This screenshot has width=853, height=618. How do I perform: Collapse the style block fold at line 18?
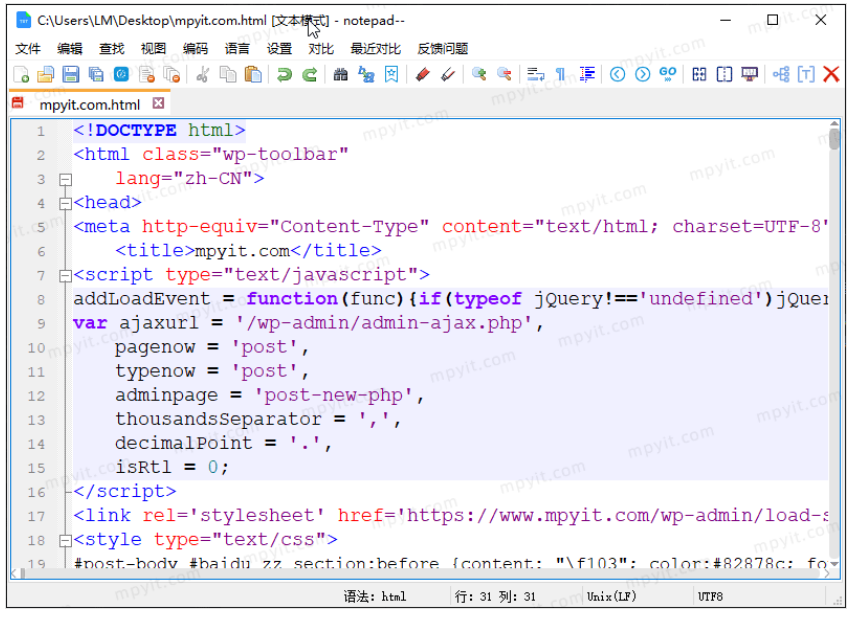tap(64, 539)
